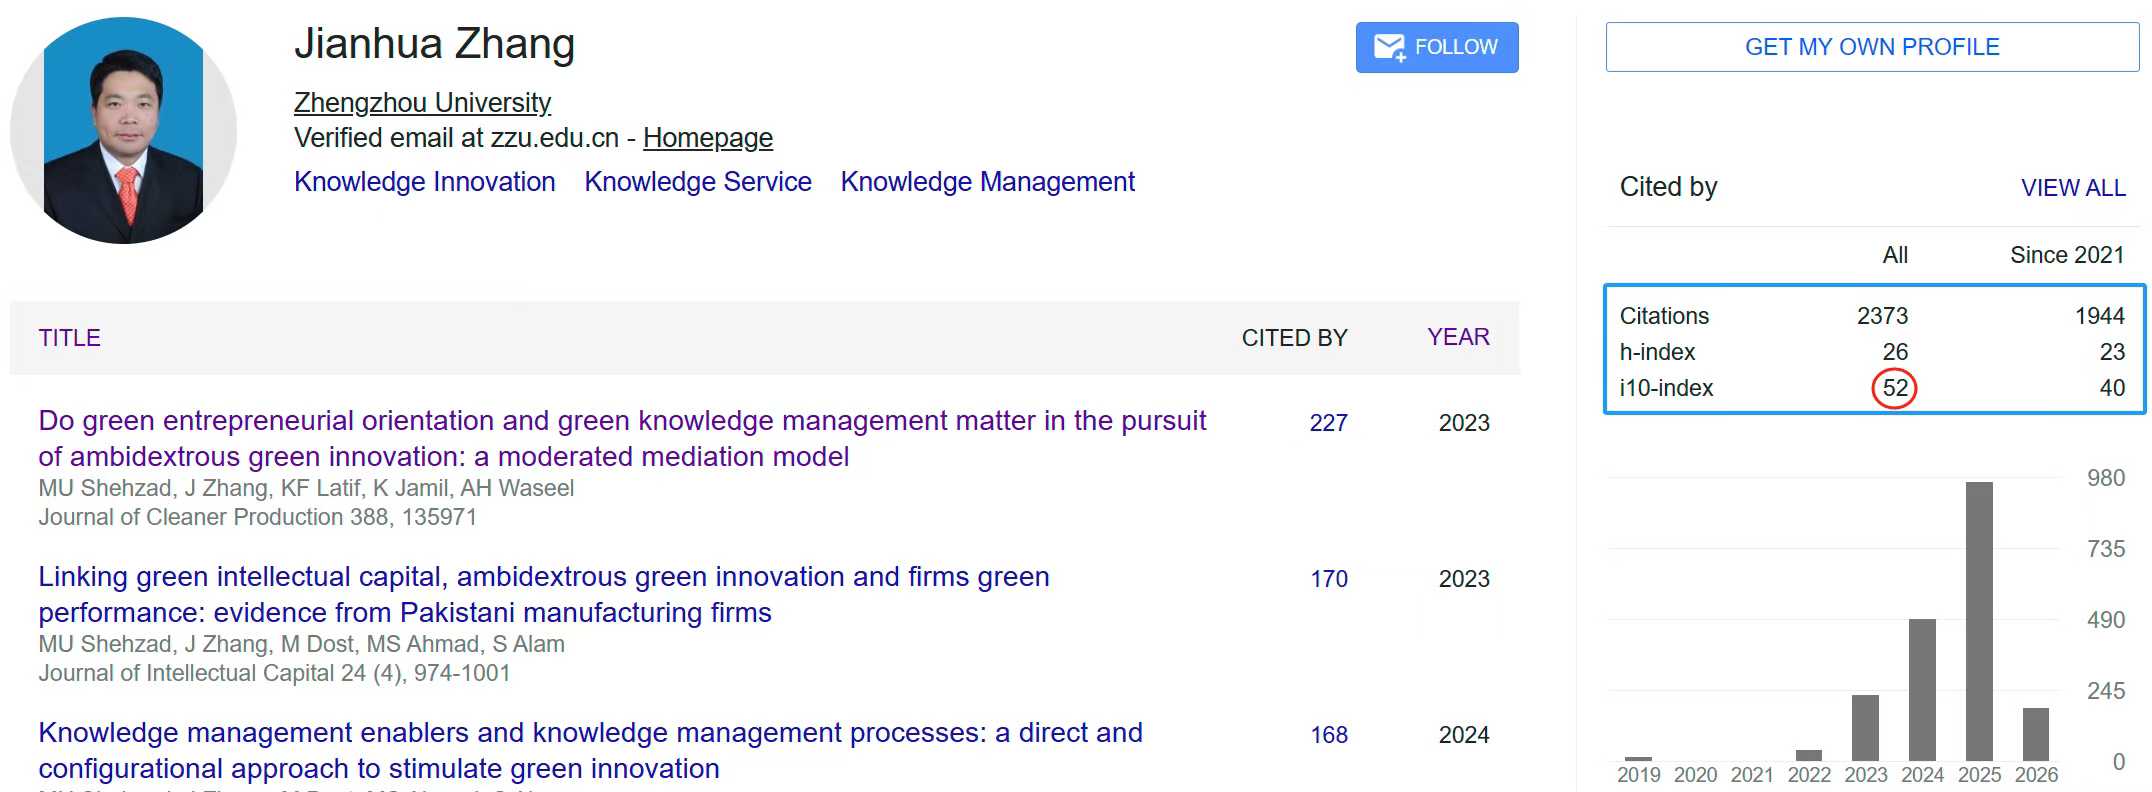Open citation count 227 for first paper
2152x792 pixels.
click(x=1328, y=423)
